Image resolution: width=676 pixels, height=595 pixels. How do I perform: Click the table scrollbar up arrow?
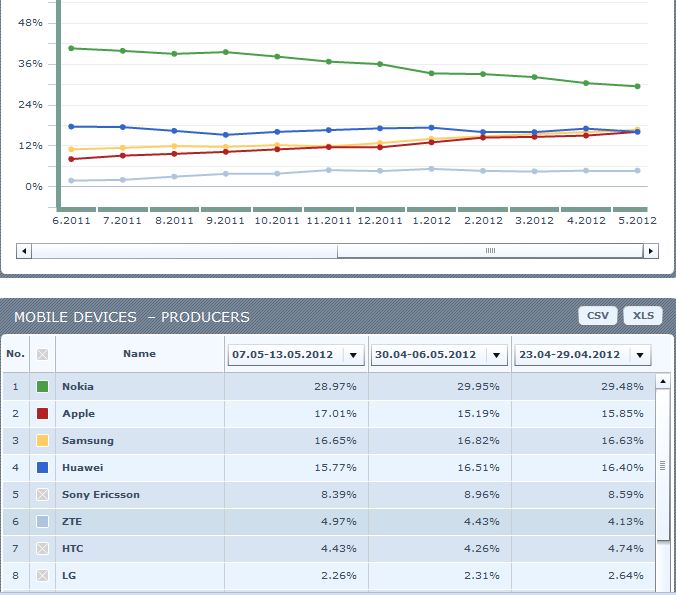663,381
